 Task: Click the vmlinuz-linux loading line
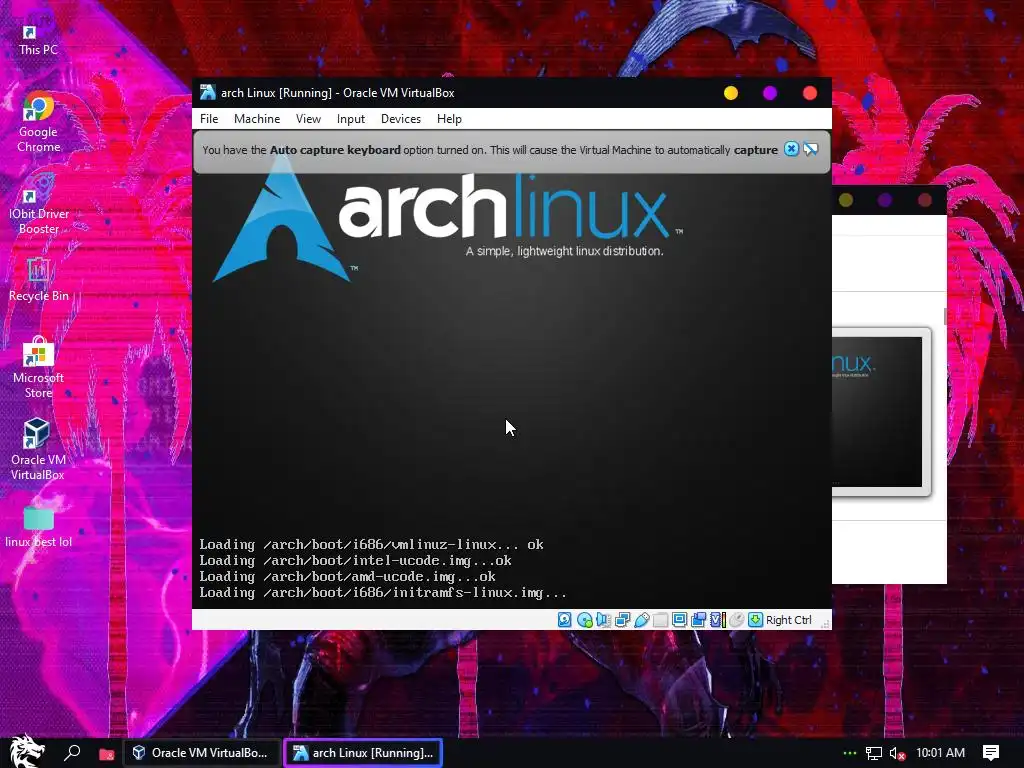tap(371, 545)
